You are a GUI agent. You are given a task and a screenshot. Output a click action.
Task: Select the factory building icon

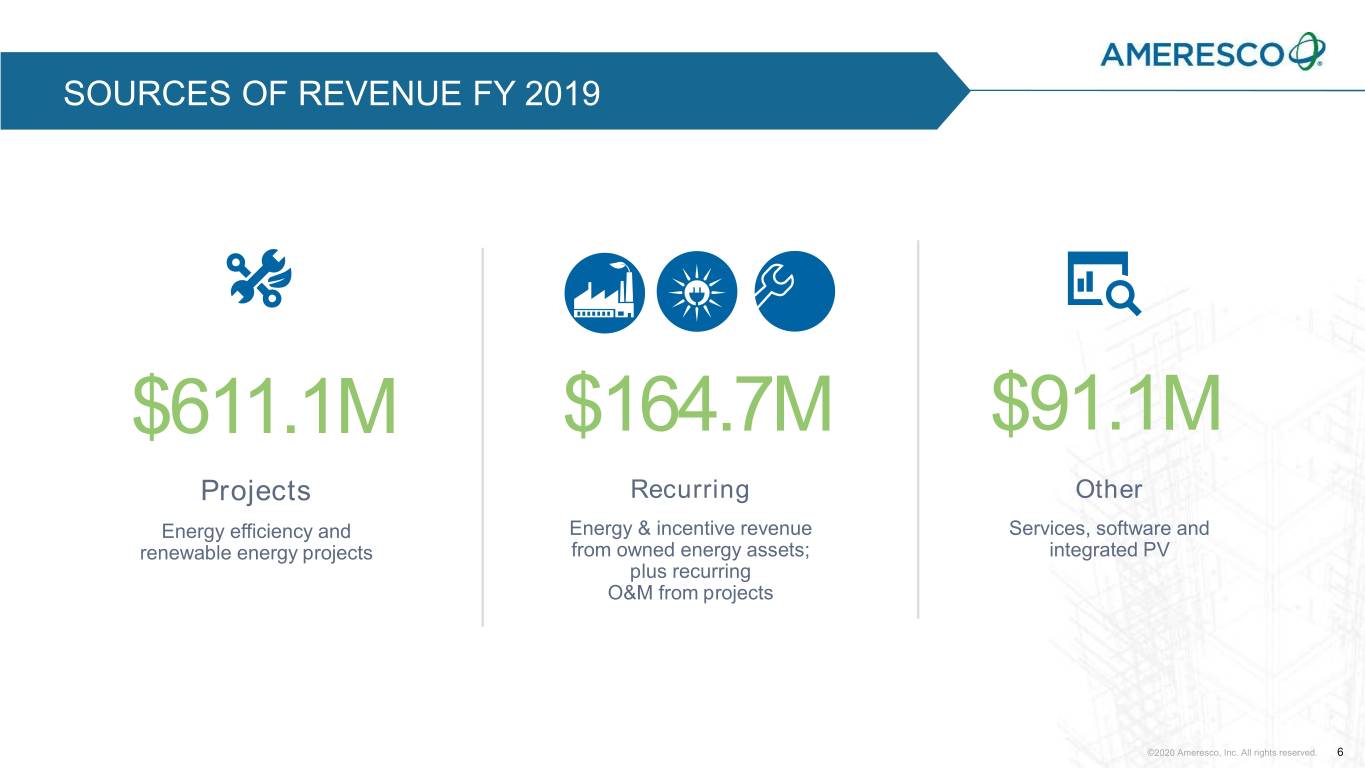click(x=603, y=290)
